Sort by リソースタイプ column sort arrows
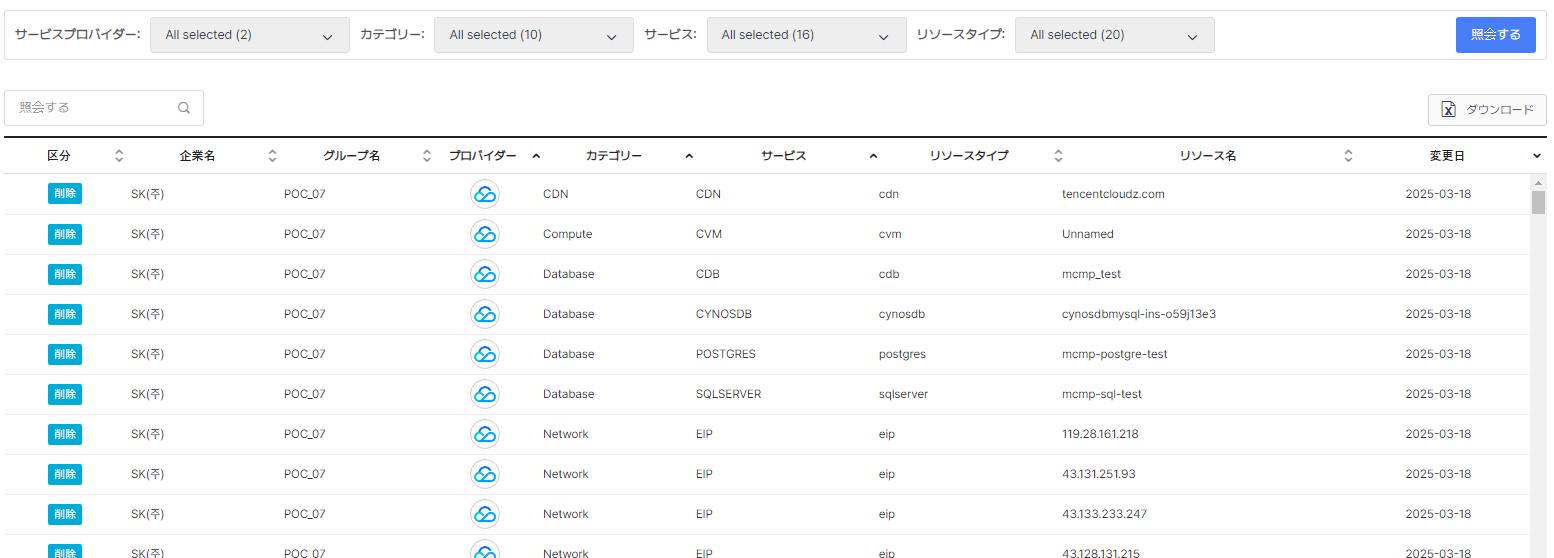 tap(1059, 156)
